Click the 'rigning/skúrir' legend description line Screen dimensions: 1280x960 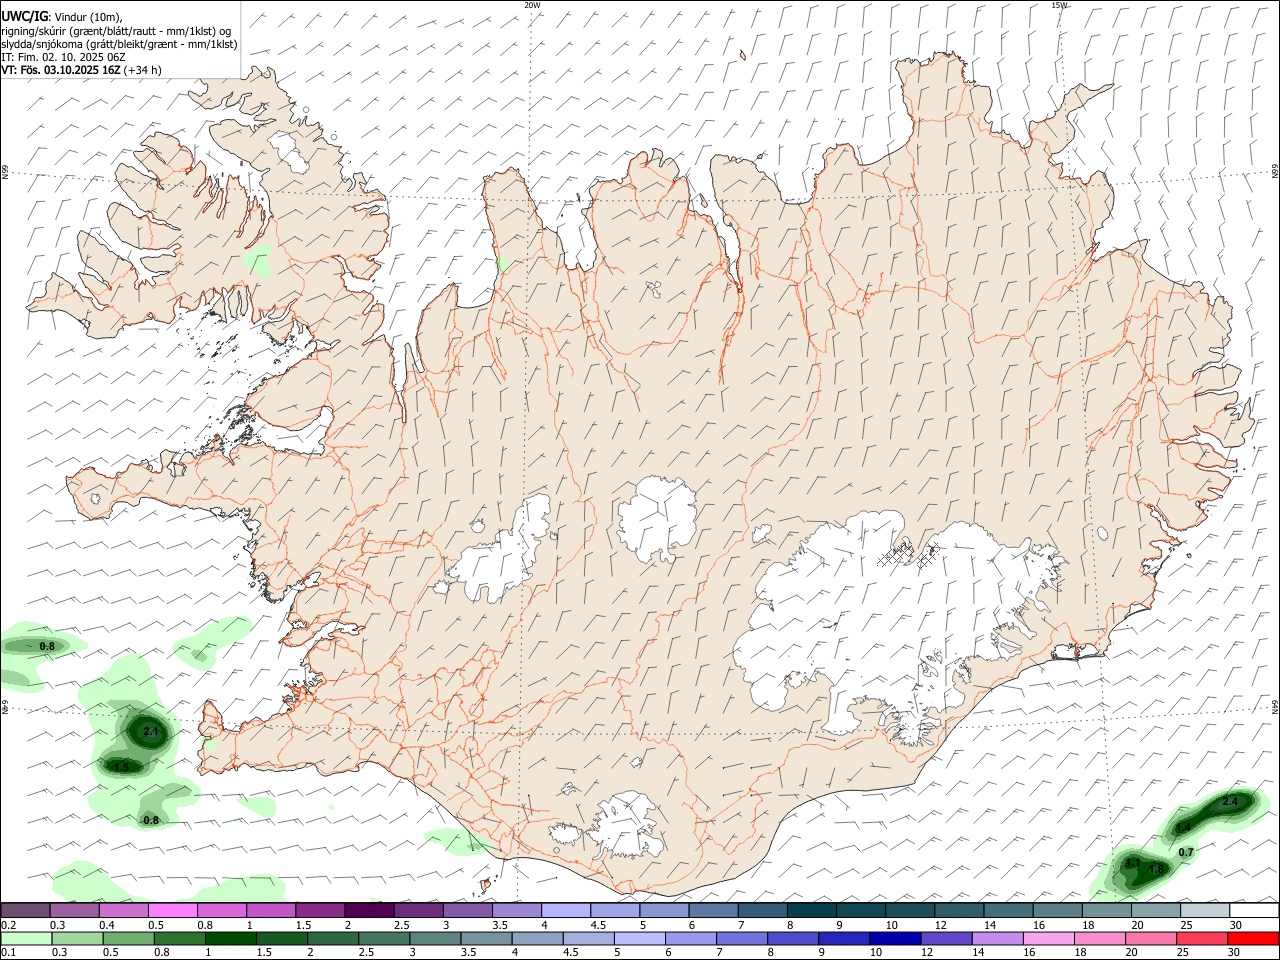pos(116,30)
